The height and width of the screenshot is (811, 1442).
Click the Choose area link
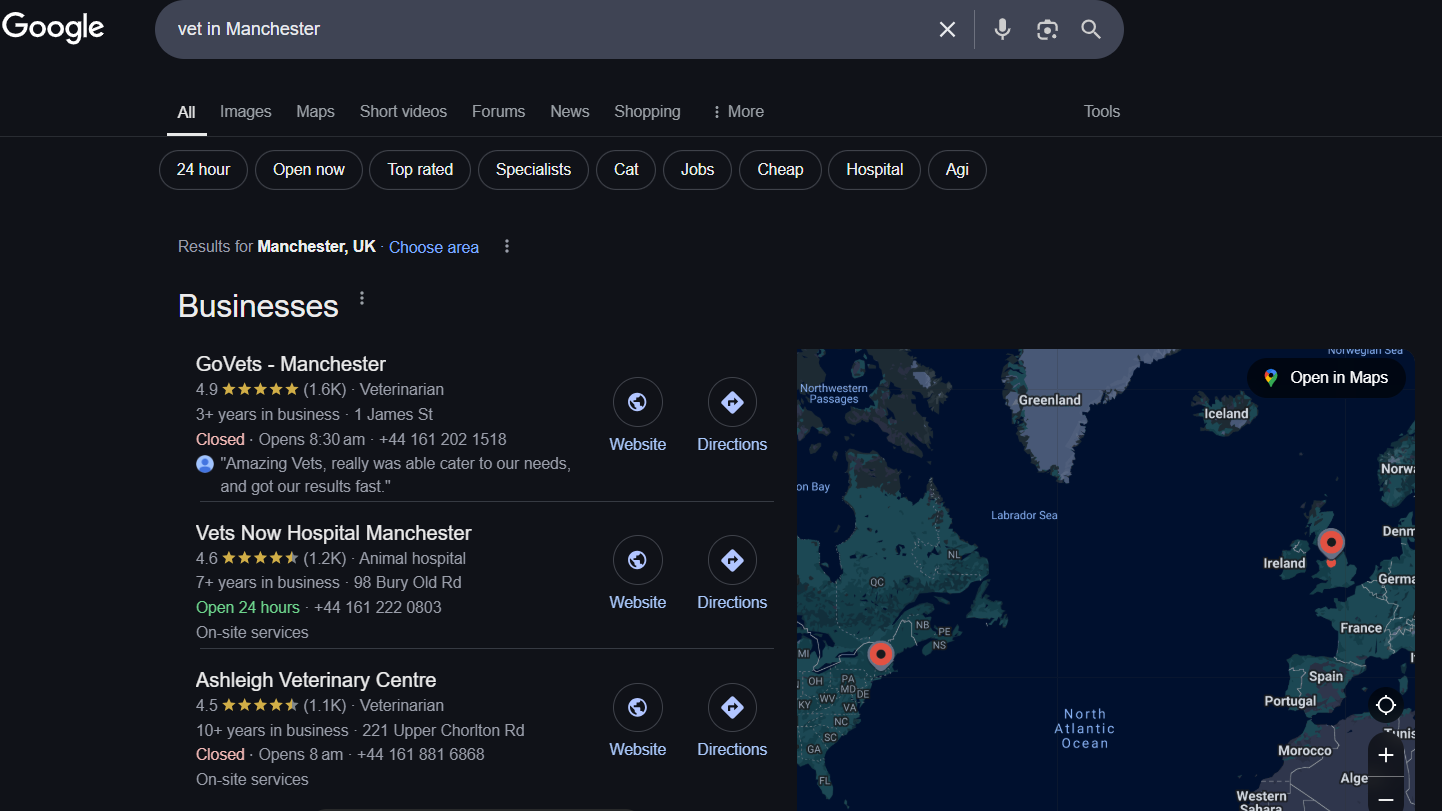click(434, 247)
